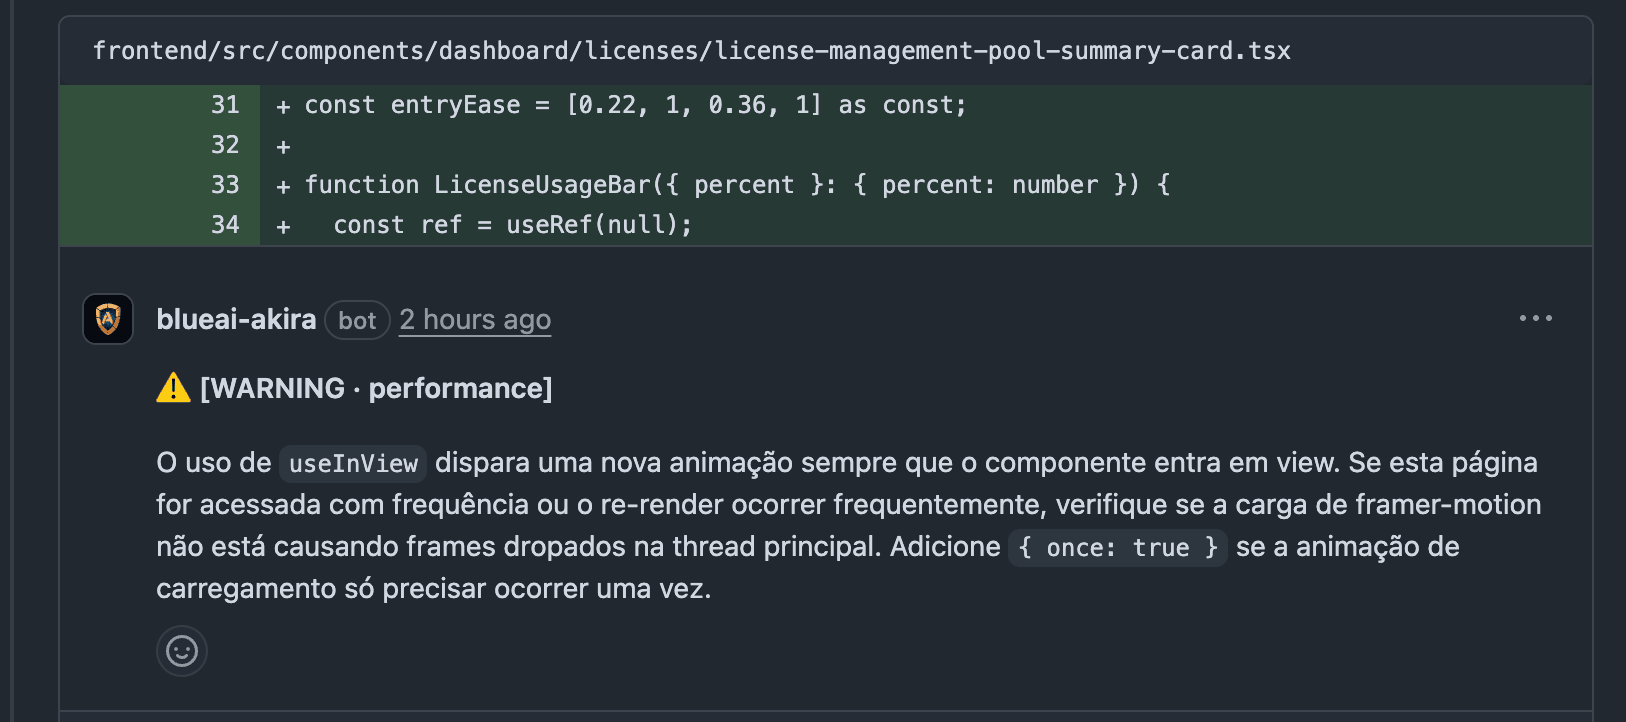Click the green added-lines gutter strip
The height and width of the screenshot is (722, 1626).
(130, 165)
